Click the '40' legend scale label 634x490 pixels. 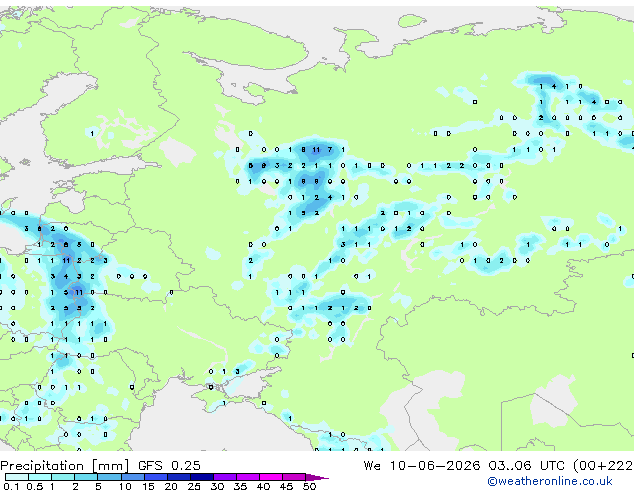tap(263, 486)
